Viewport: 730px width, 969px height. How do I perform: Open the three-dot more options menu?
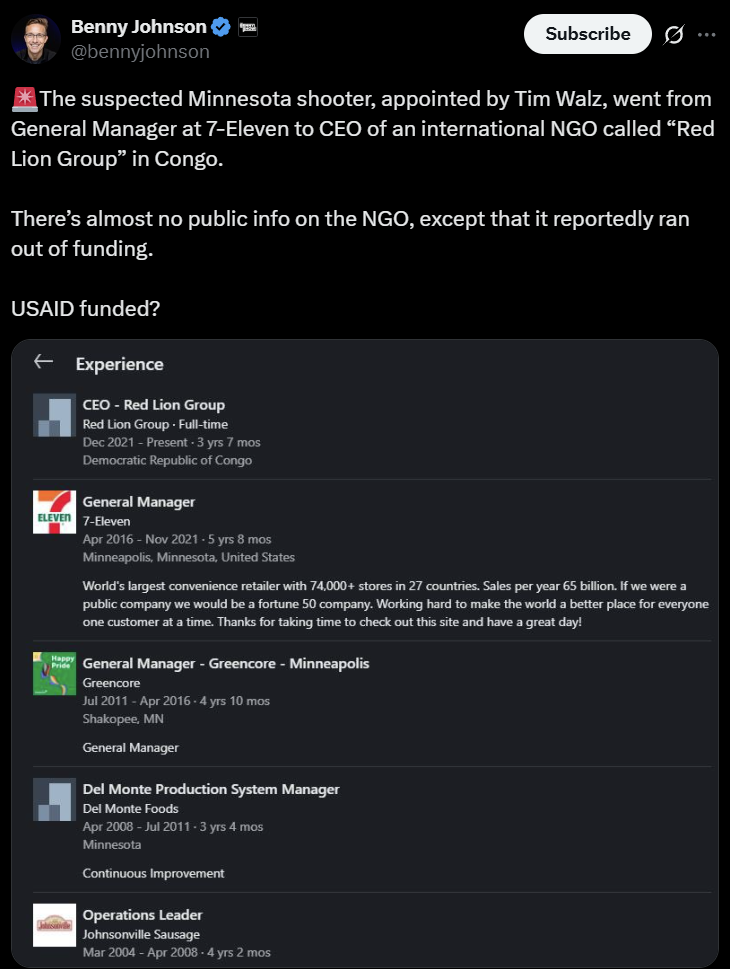706,34
